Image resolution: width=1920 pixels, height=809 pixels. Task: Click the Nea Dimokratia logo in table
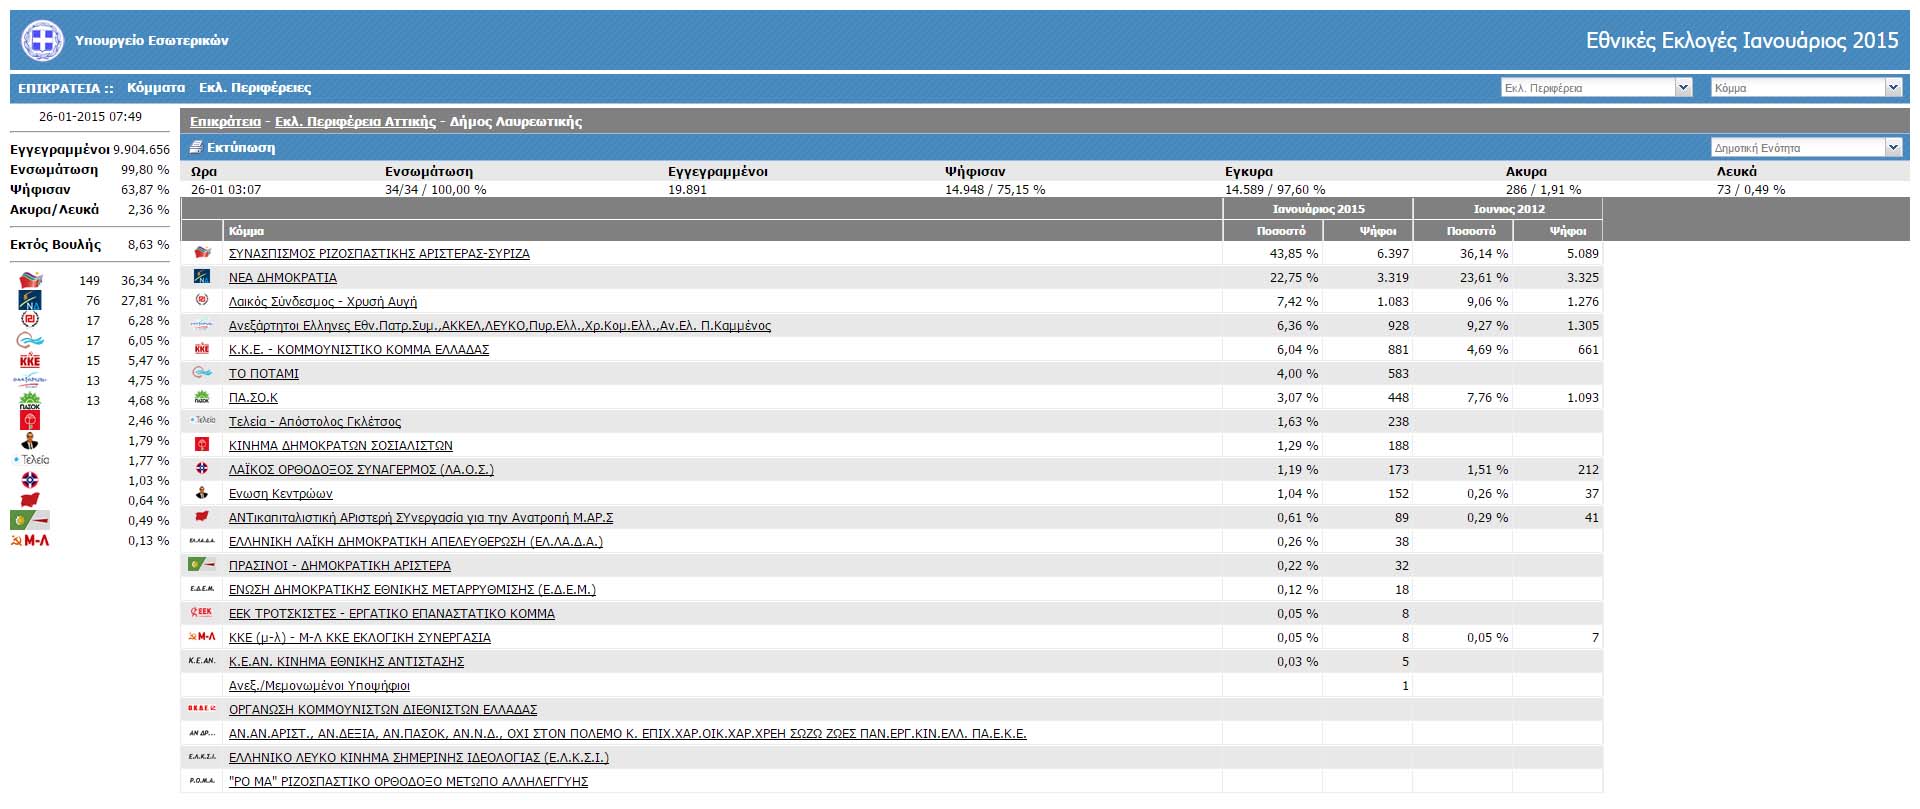pyautogui.click(x=202, y=277)
